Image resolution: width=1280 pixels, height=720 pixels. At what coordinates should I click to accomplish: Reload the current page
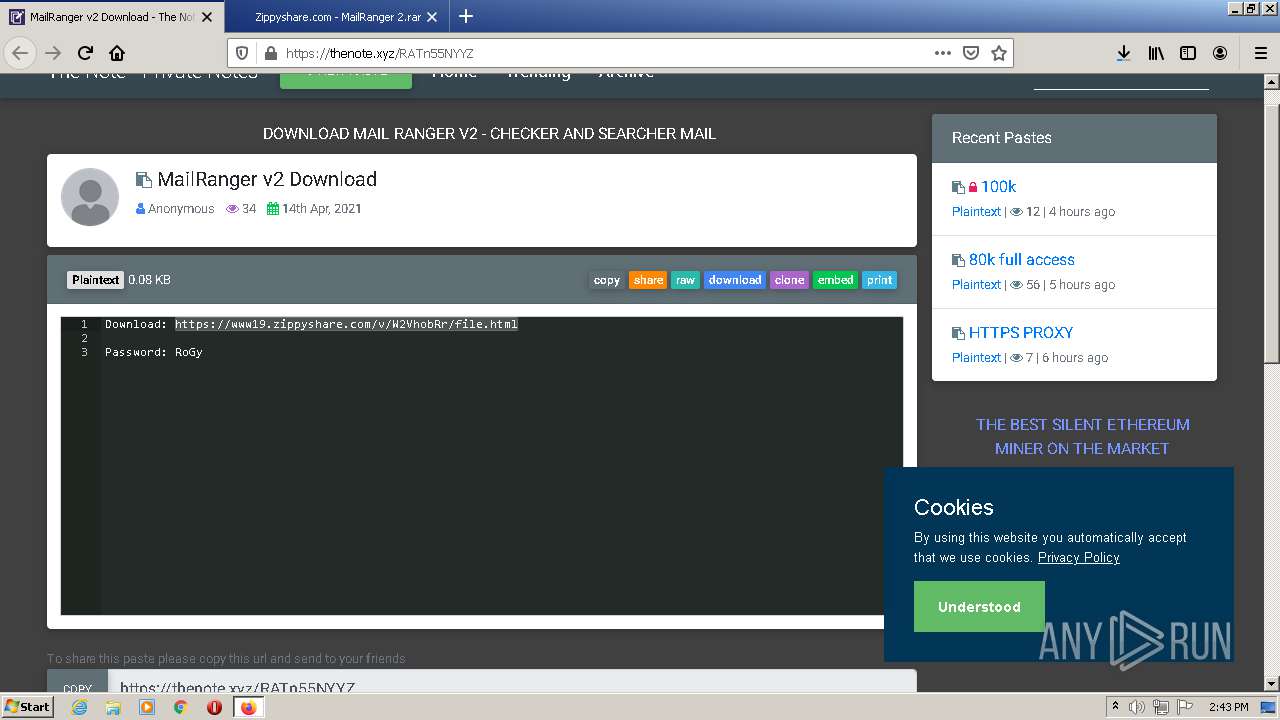[x=85, y=53]
